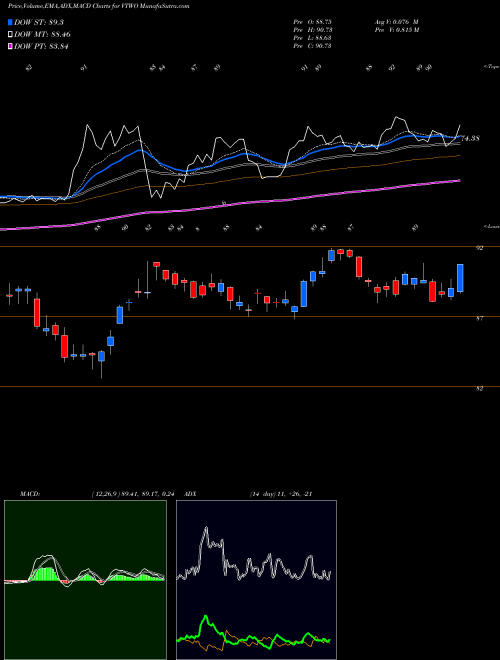This screenshot has width=500, height=660.
Task: Click the chart title mentioning VTWO MunafaSutra.com
Action: 98,6
